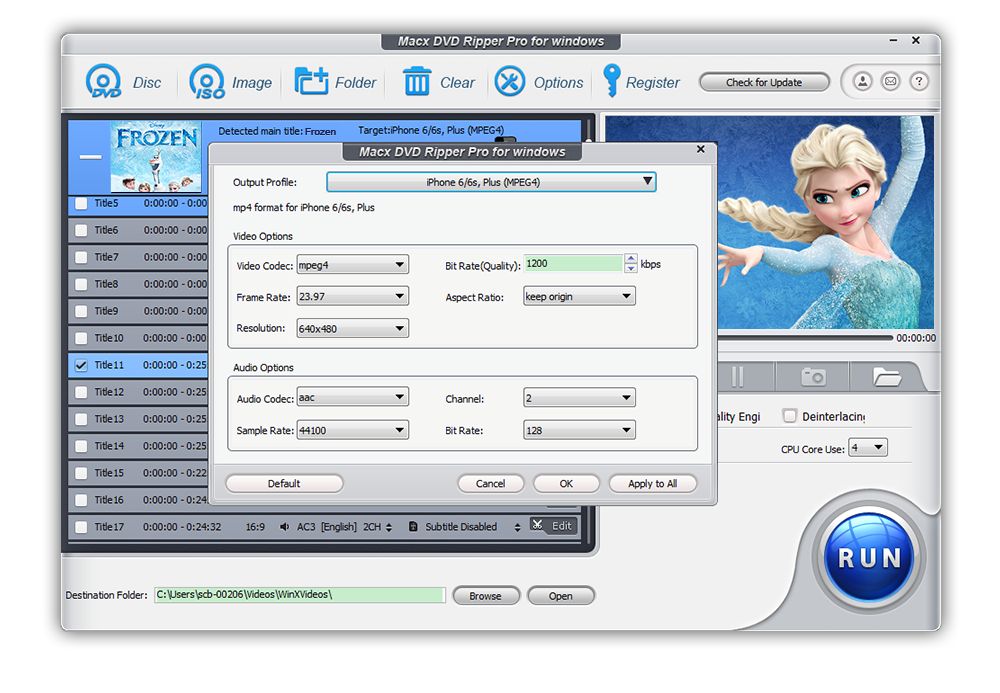Take a snapshot with camera icon

[813, 377]
